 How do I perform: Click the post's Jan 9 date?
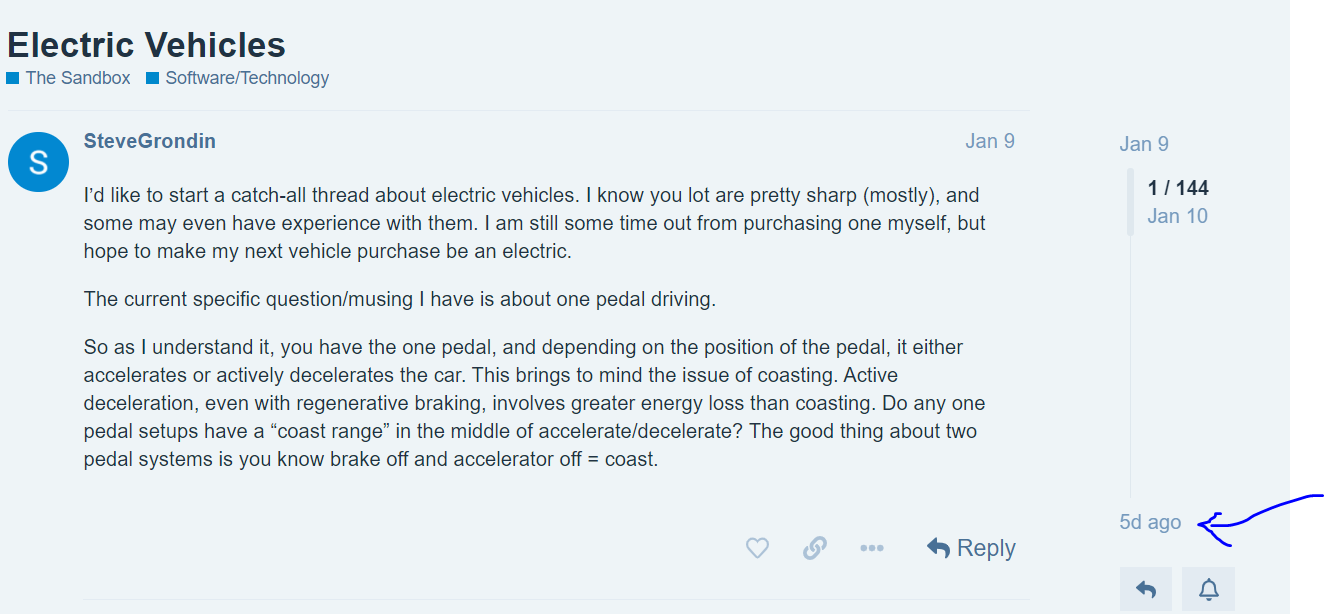tap(990, 141)
